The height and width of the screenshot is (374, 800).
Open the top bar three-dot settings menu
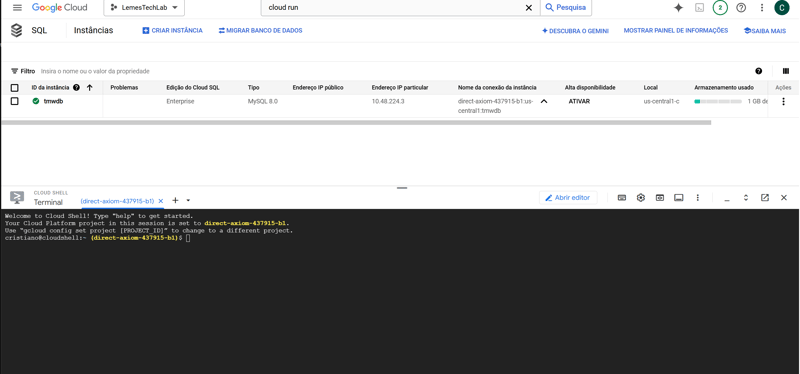762,8
